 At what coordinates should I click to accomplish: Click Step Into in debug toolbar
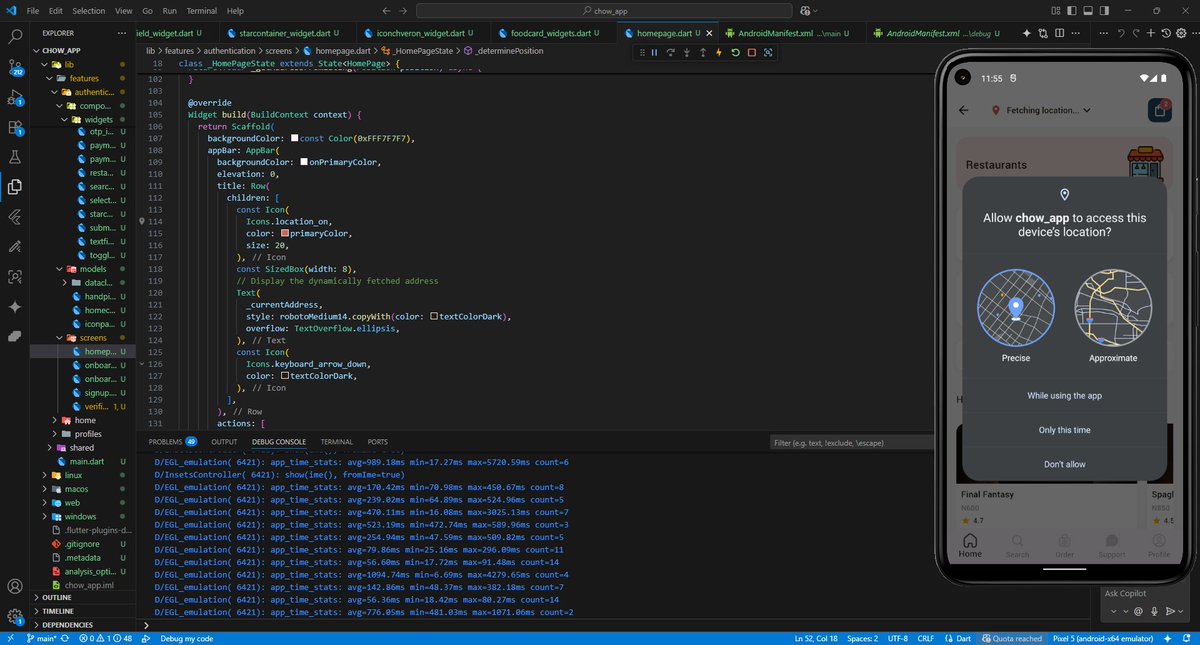coord(687,52)
